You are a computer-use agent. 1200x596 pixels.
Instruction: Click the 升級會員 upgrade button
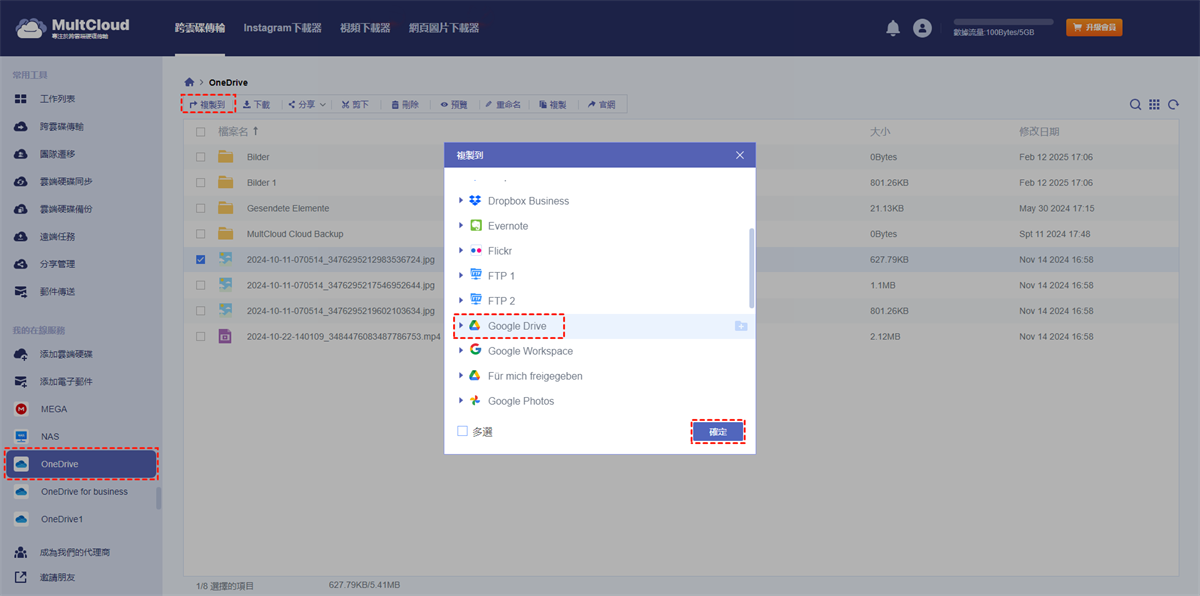coord(1094,28)
